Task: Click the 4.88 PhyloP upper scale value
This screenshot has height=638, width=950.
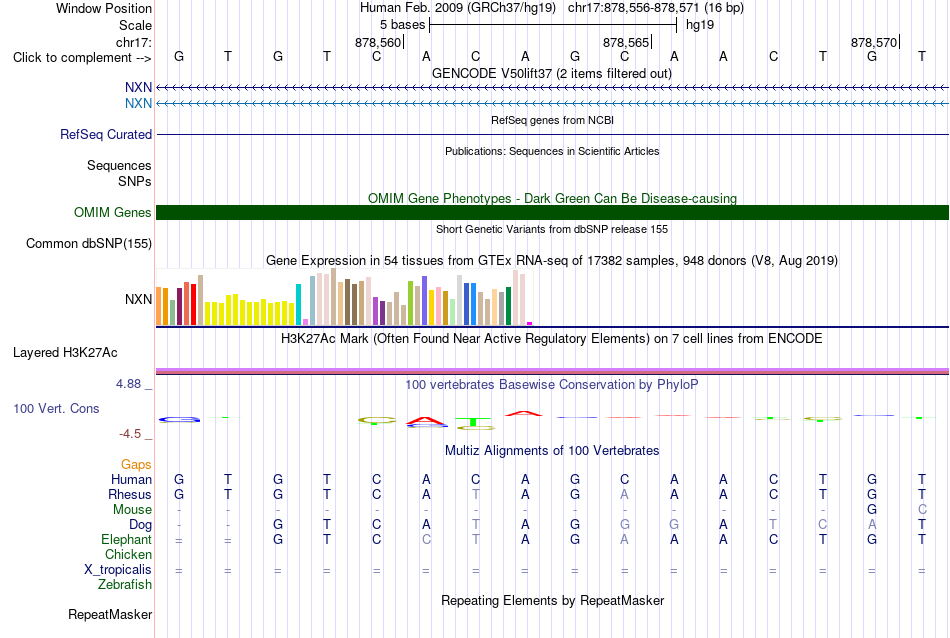Action: [x=128, y=384]
